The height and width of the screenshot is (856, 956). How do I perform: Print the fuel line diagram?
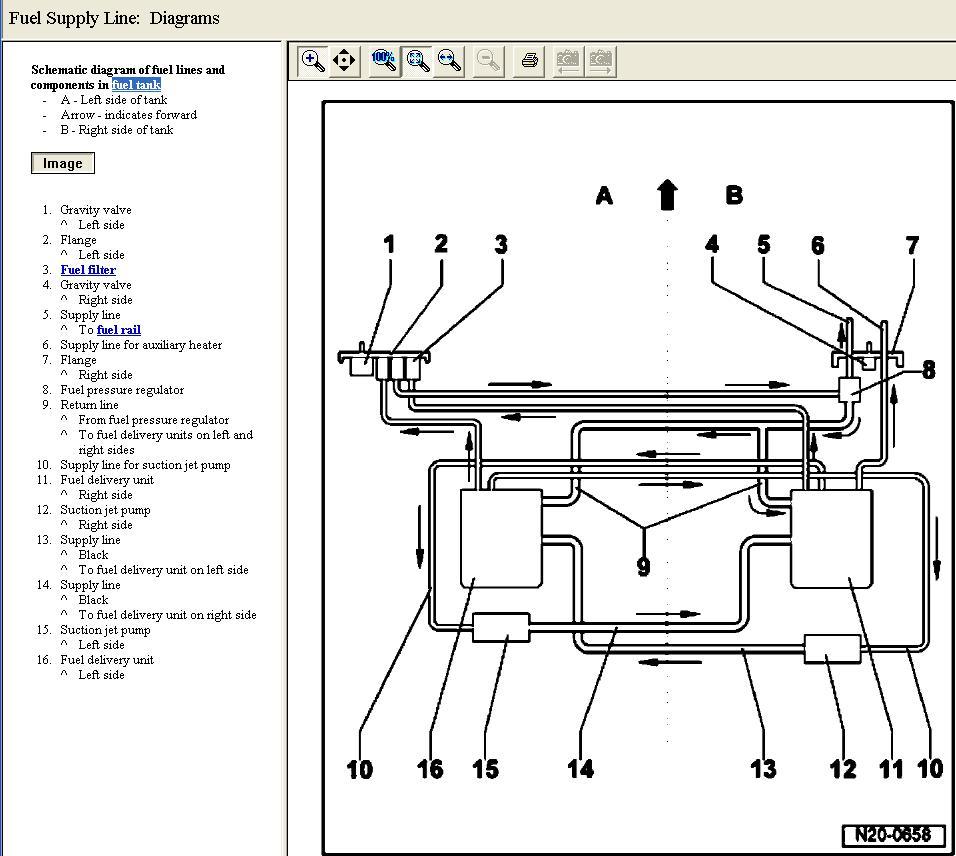[529, 61]
